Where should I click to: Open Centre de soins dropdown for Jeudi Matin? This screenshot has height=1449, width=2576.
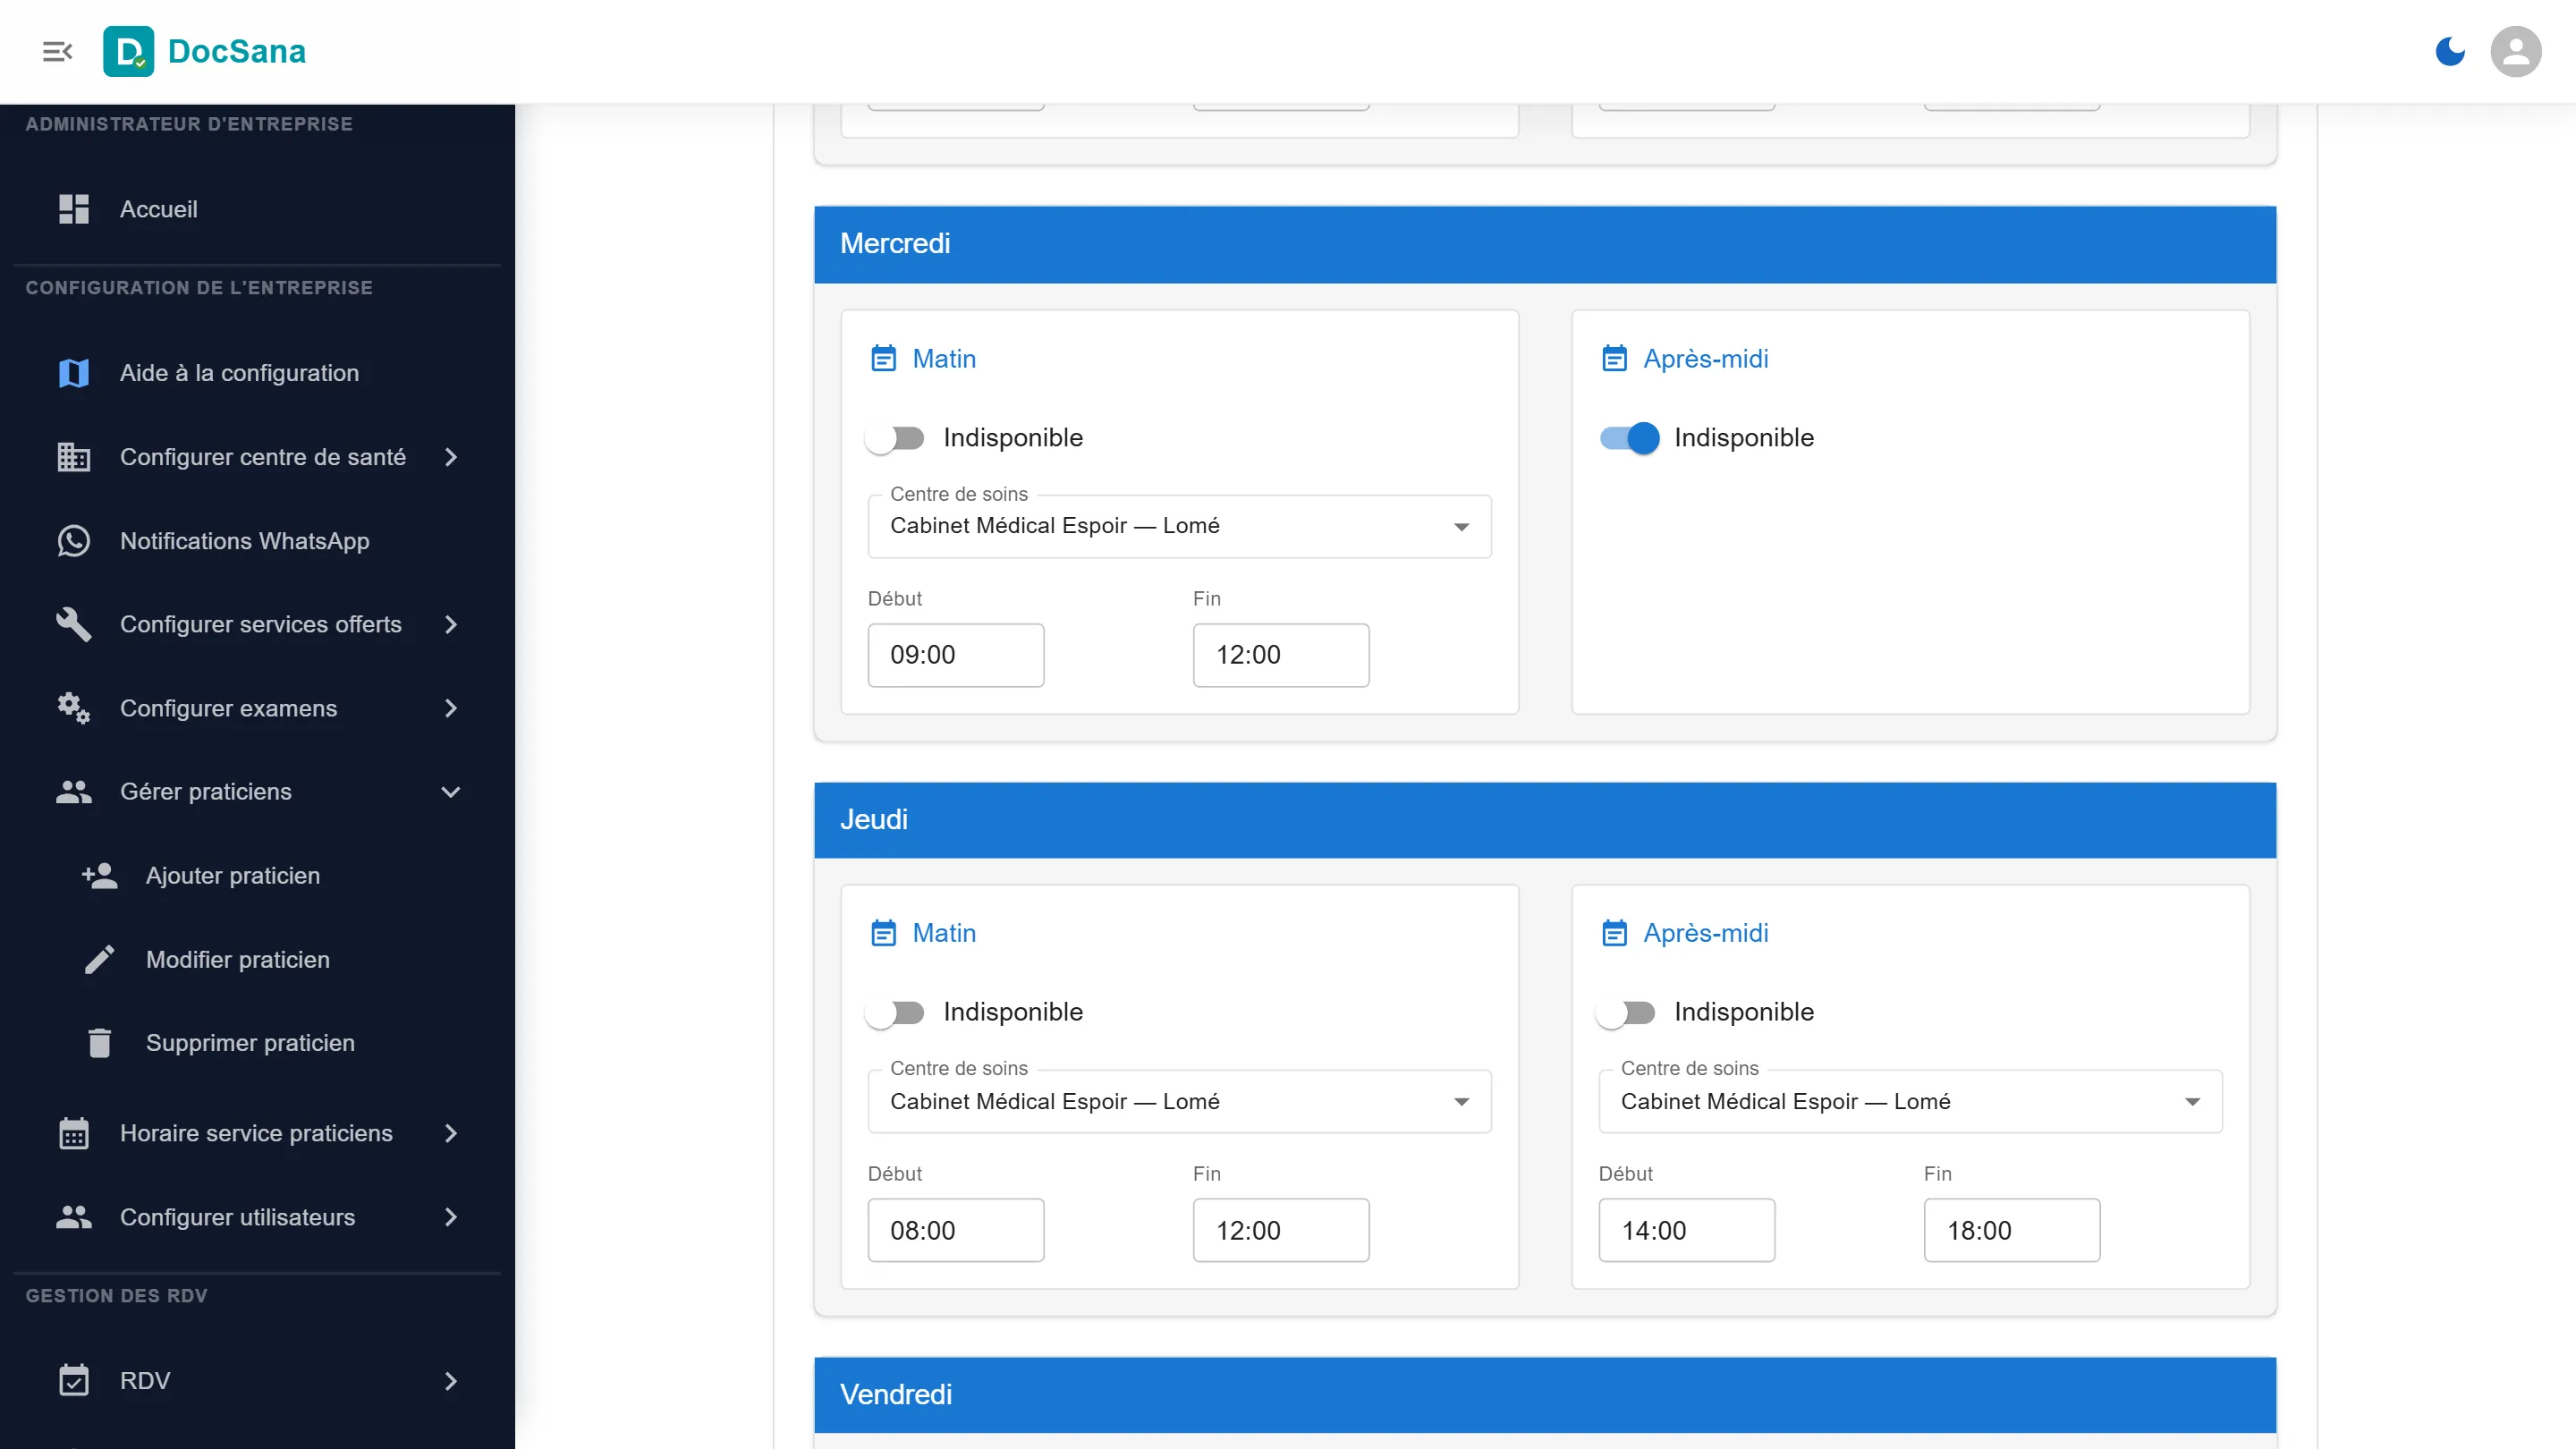coord(1180,1101)
